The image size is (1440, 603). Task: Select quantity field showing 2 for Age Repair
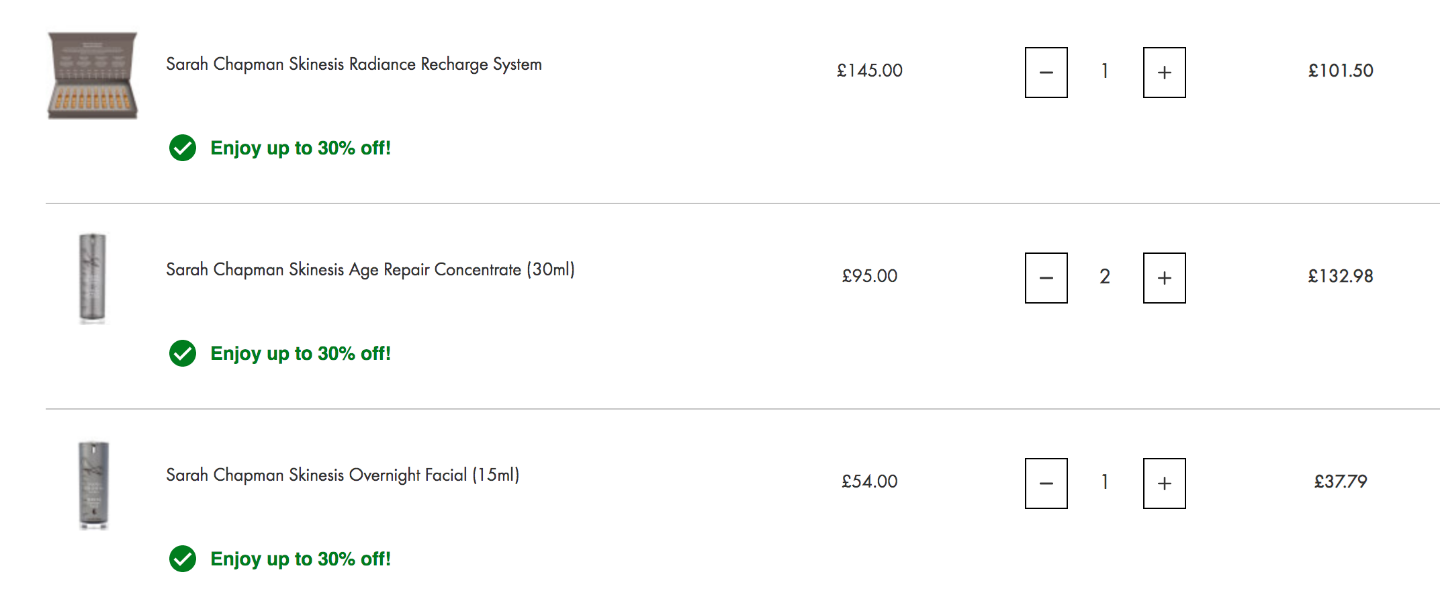click(x=1105, y=277)
